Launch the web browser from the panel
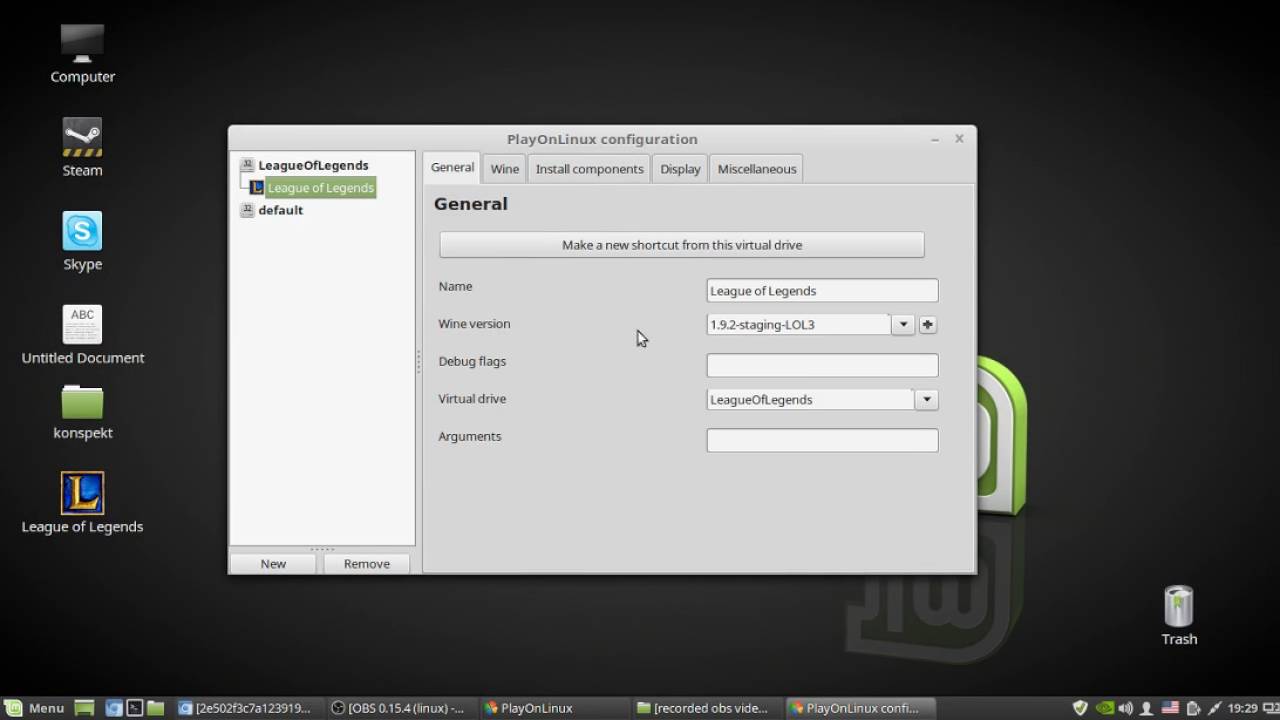The width and height of the screenshot is (1280, 720). 113,708
